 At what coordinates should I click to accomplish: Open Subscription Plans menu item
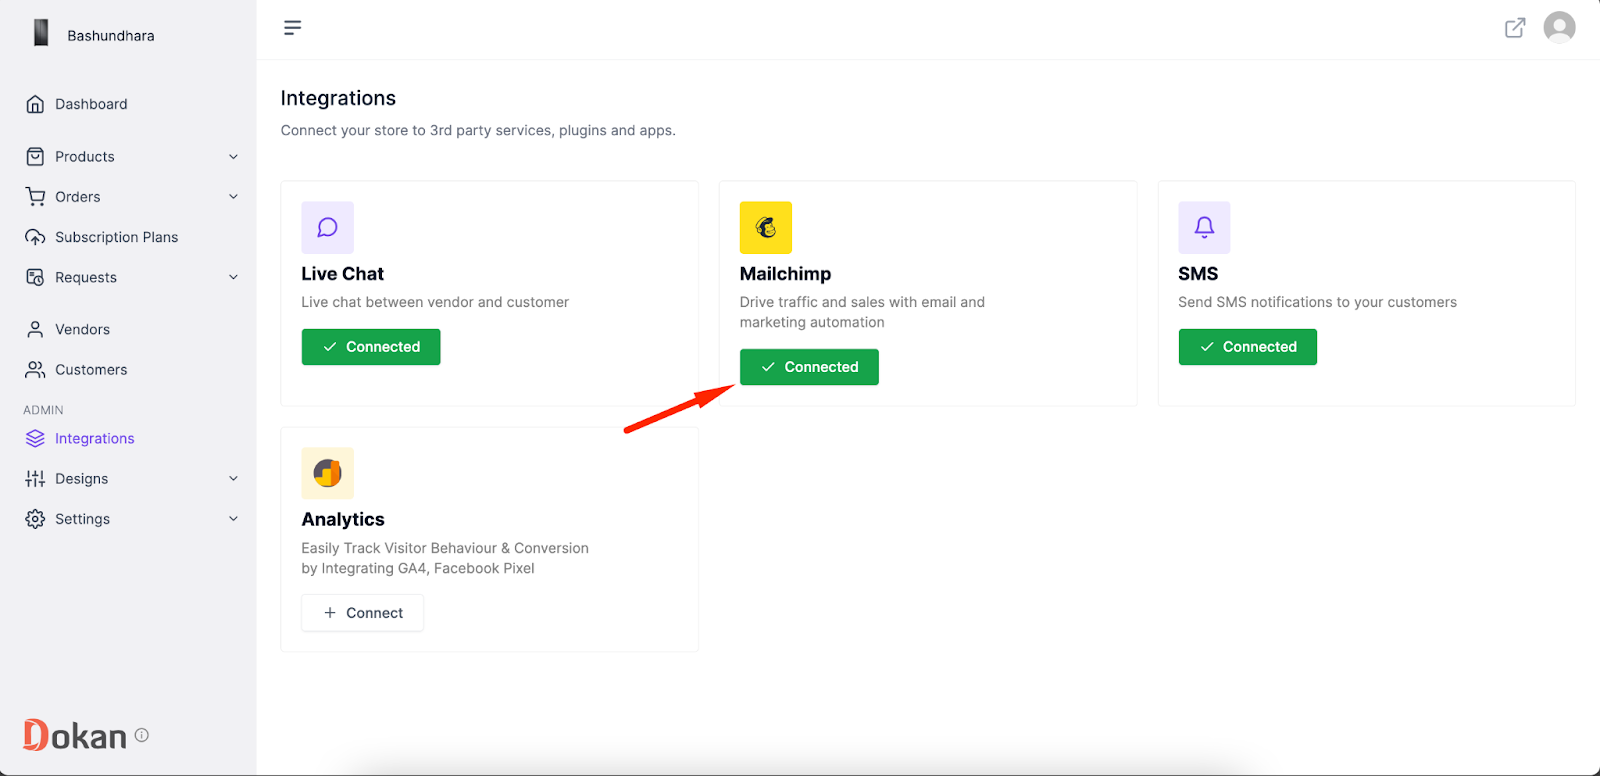tap(116, 237)
